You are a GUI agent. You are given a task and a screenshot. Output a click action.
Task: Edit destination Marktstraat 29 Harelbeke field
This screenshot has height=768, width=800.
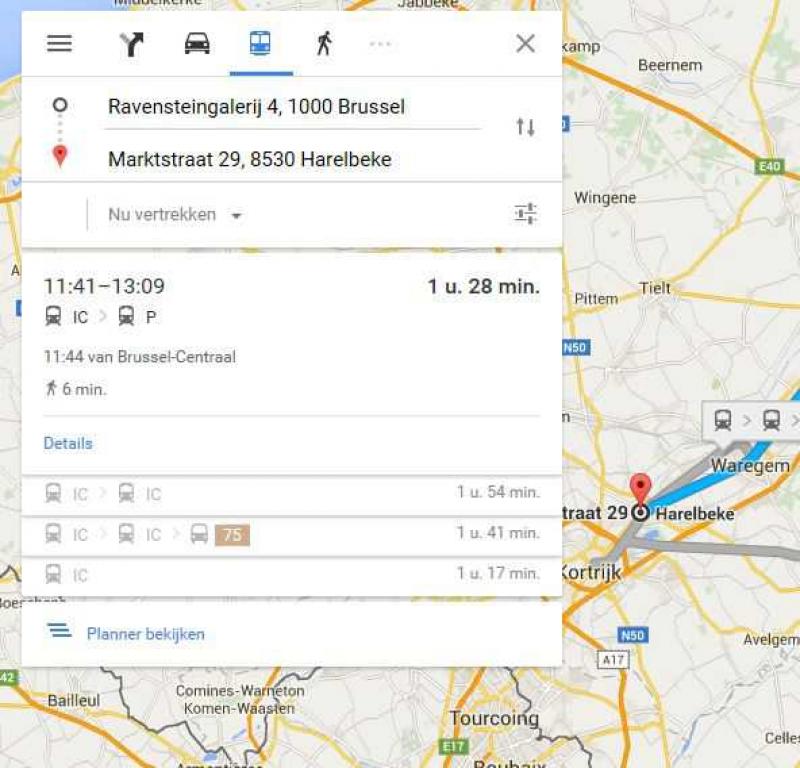(293, 160)
